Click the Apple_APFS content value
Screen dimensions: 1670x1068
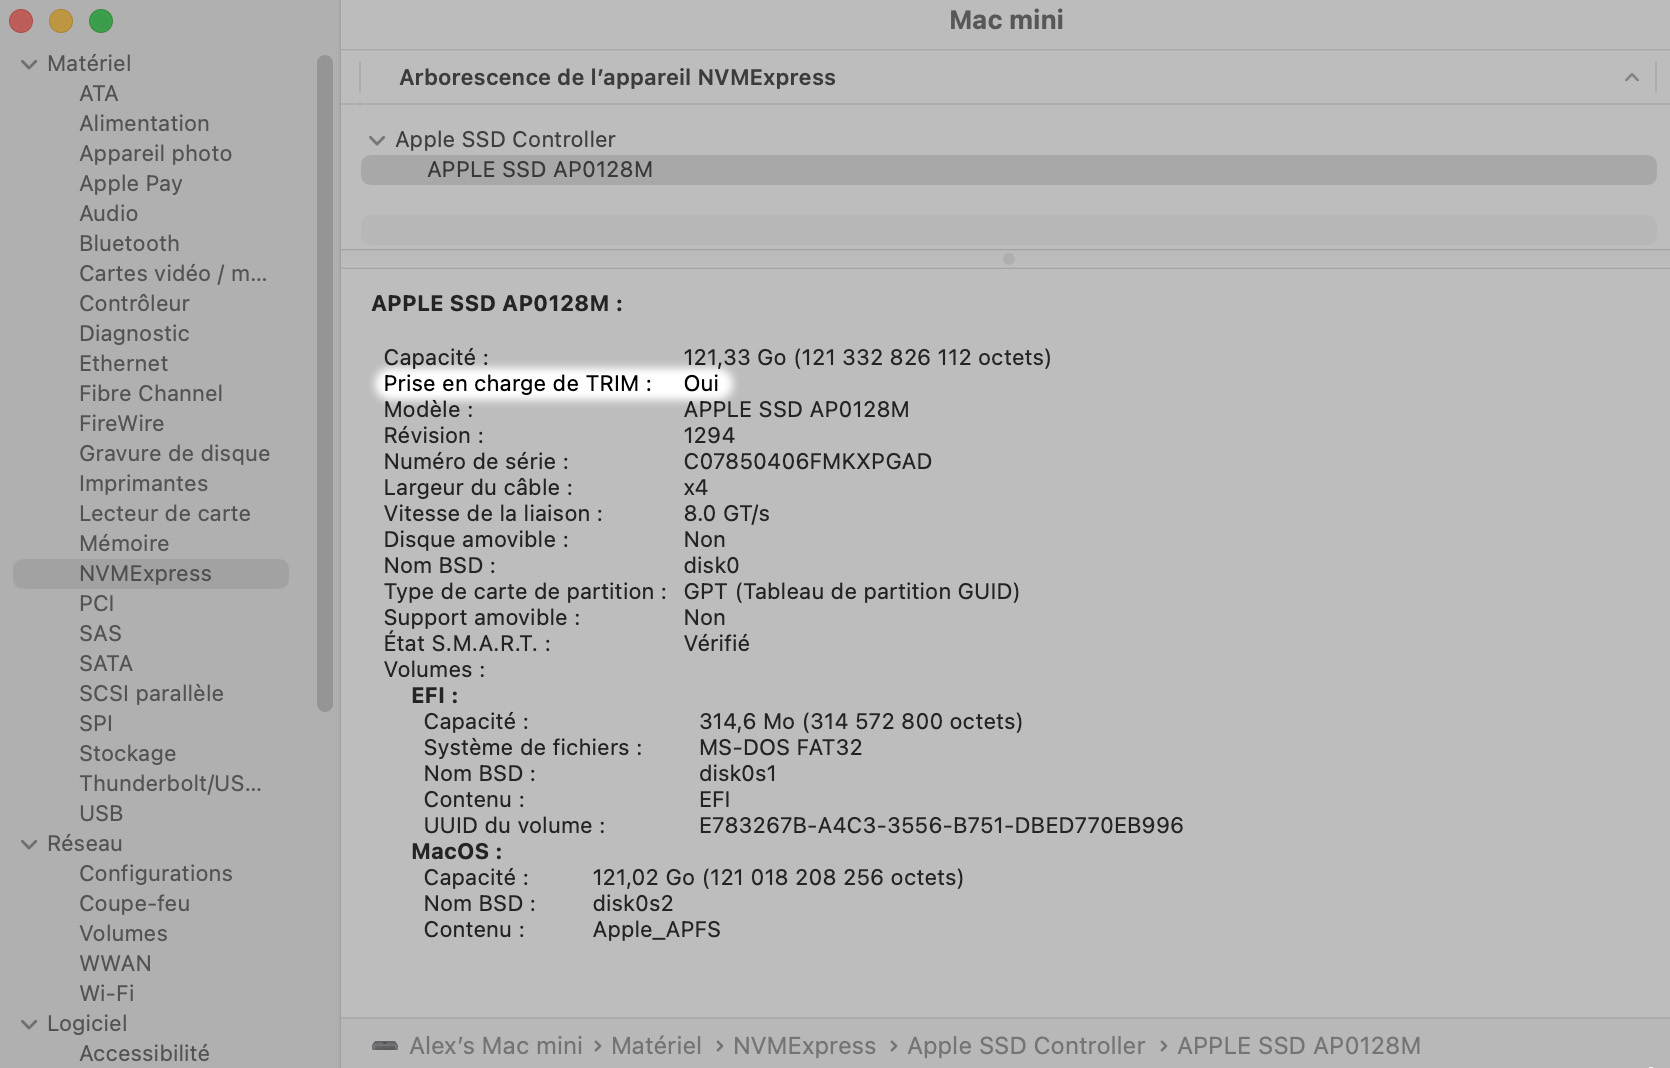[656, 929]
